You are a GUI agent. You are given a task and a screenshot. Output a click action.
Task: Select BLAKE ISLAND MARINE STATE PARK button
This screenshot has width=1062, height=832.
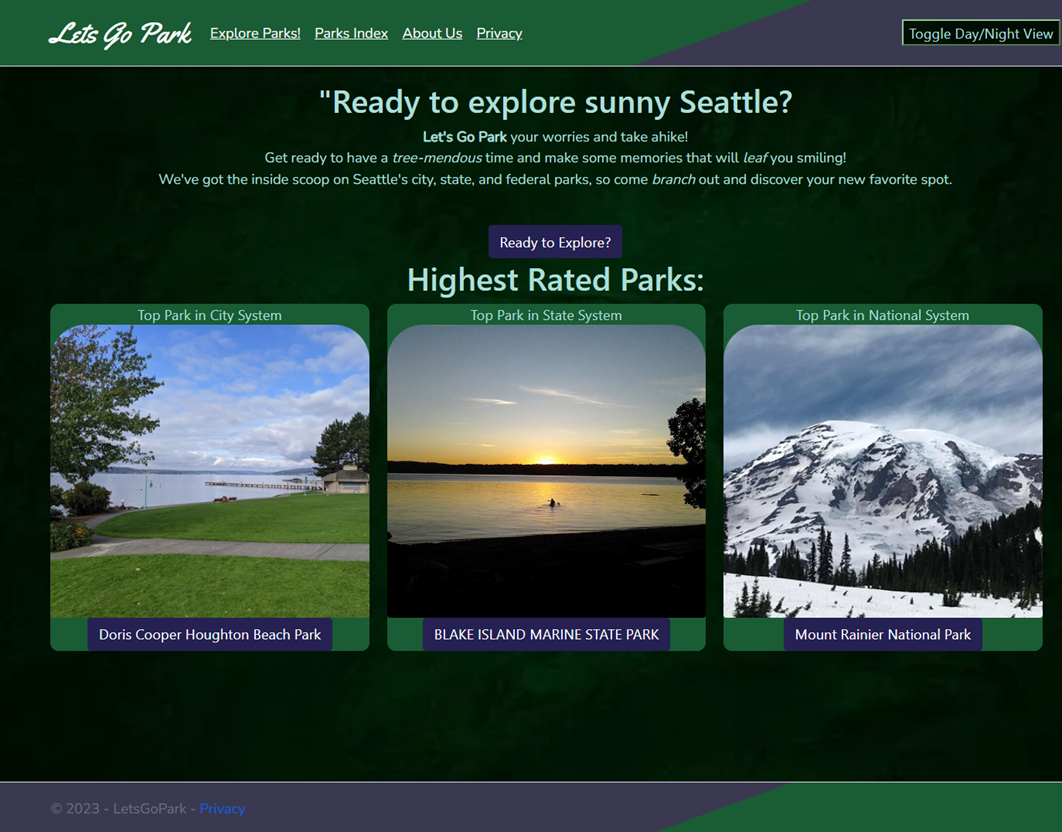pos(546,634)
